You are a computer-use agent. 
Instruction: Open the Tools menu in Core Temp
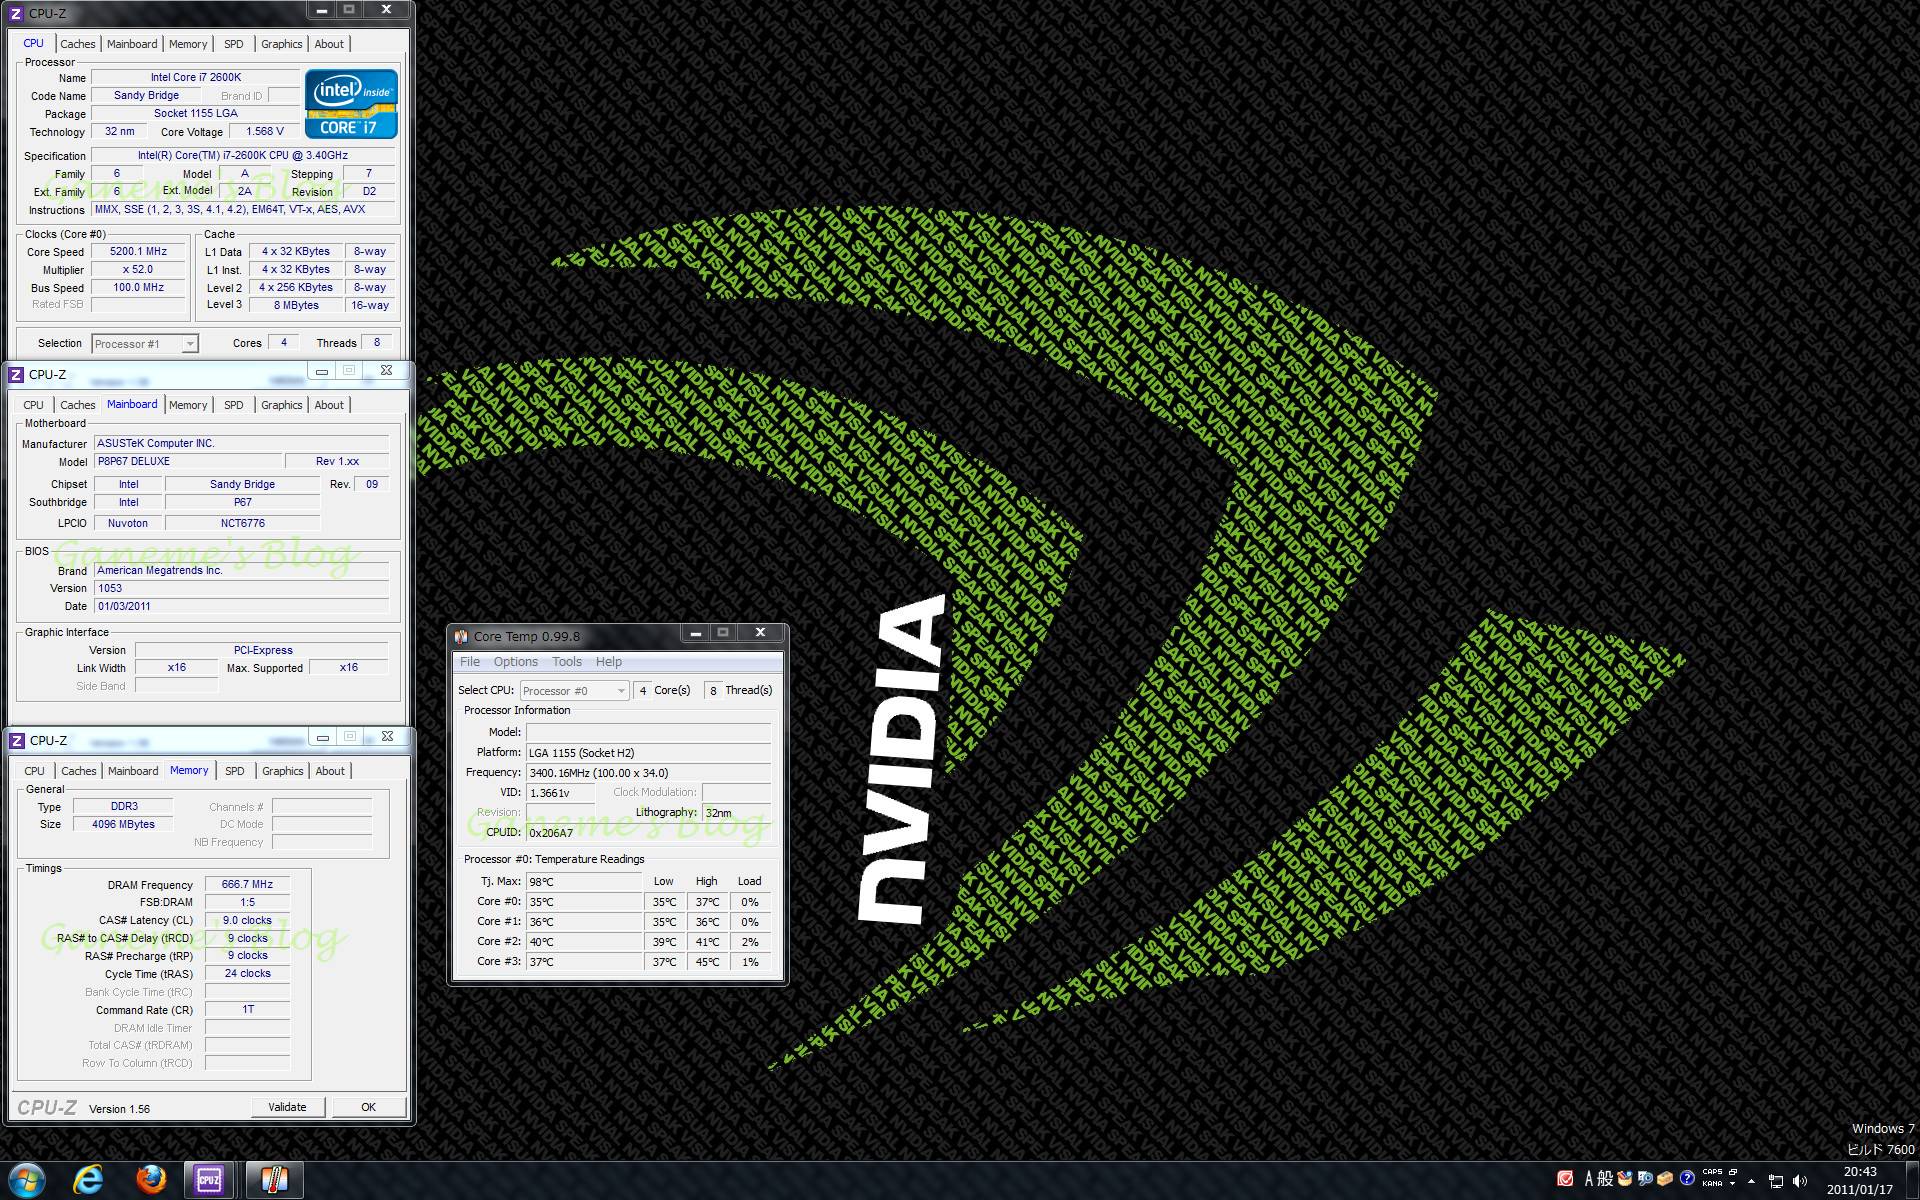[566, 662]
